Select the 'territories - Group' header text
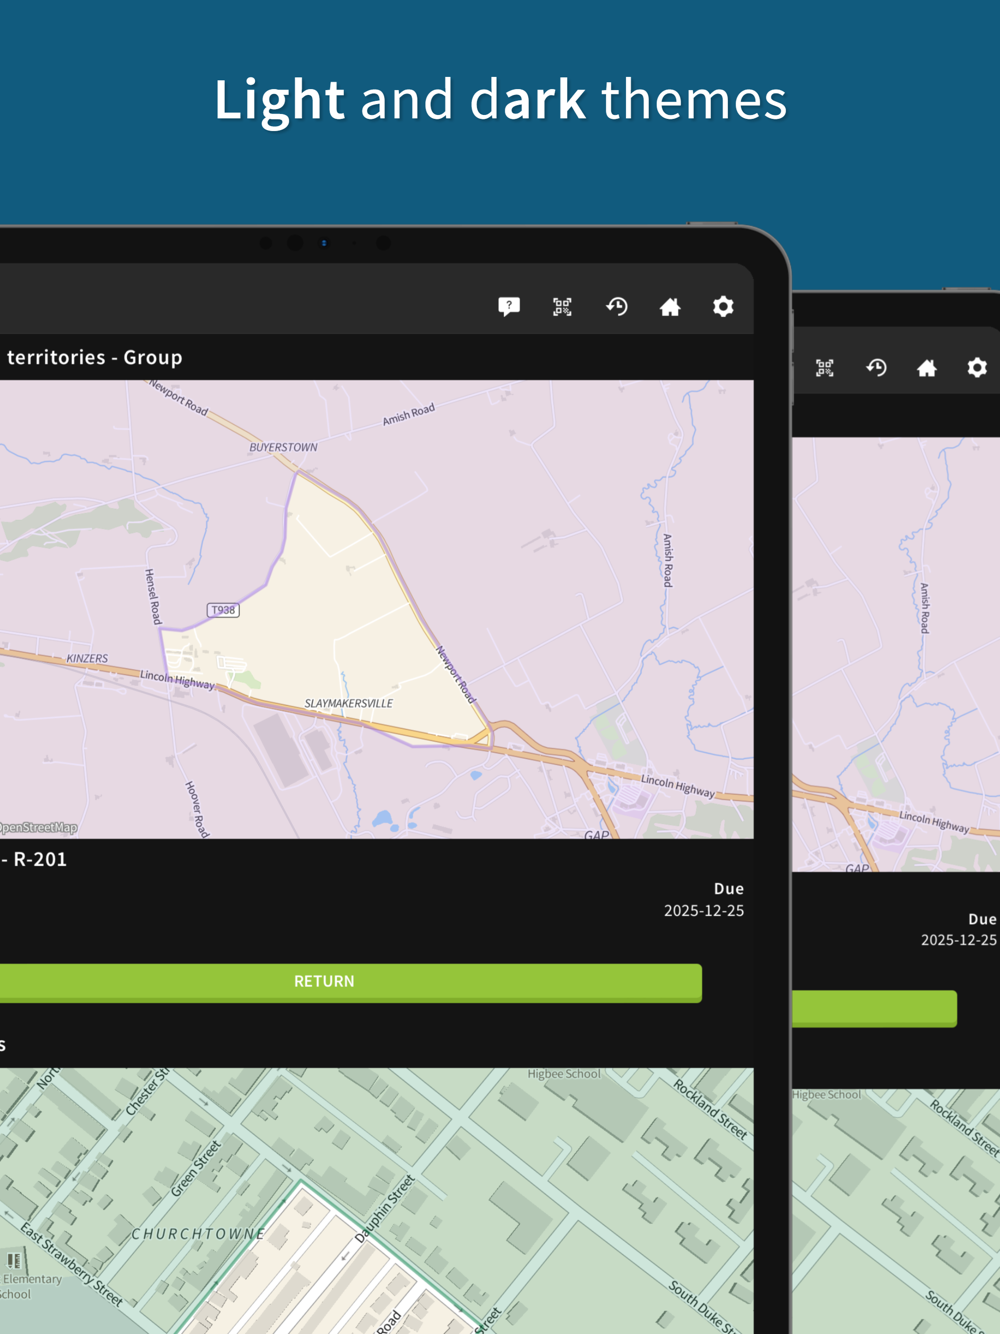This screenshot has width=1000, height=1334. [94, 357]
